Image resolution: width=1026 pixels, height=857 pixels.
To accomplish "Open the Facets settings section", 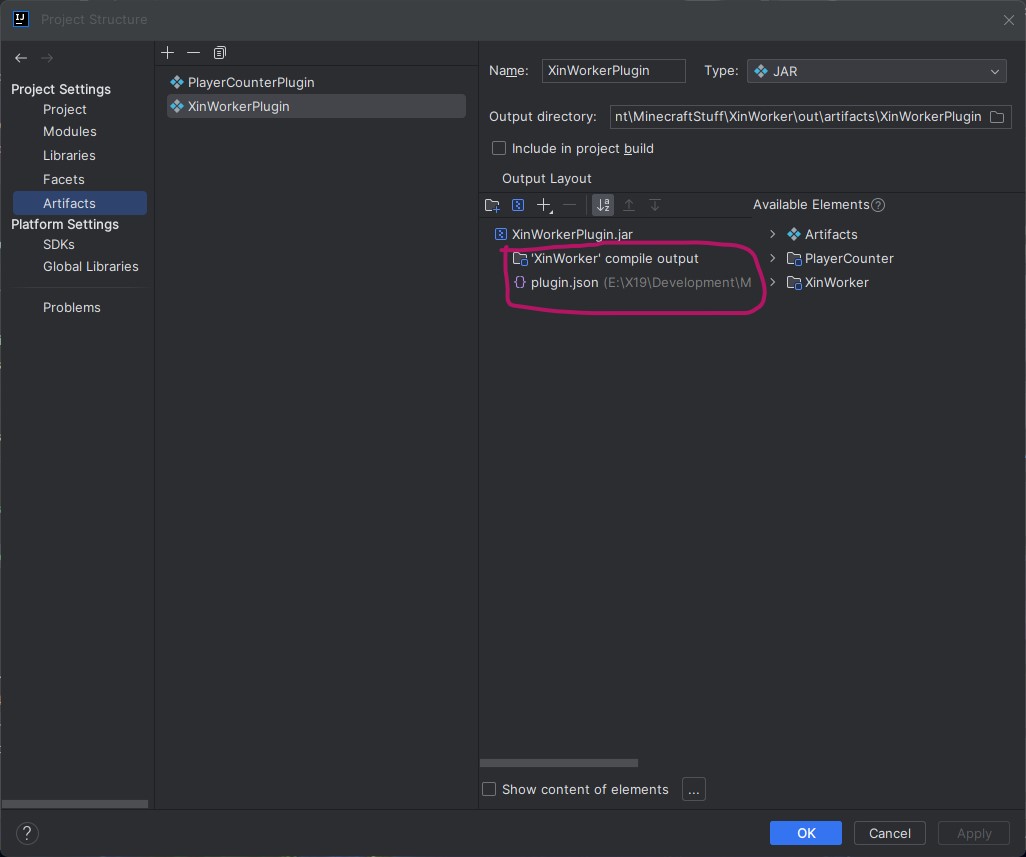I will (63, 179).
